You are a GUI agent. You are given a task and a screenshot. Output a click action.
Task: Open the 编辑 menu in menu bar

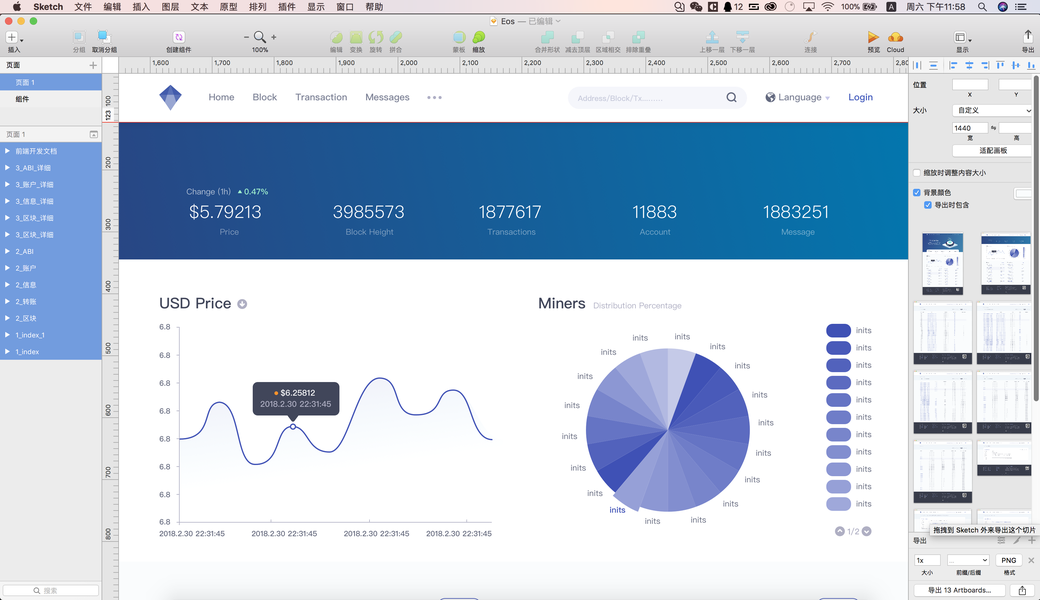click(x=112, y=7)
